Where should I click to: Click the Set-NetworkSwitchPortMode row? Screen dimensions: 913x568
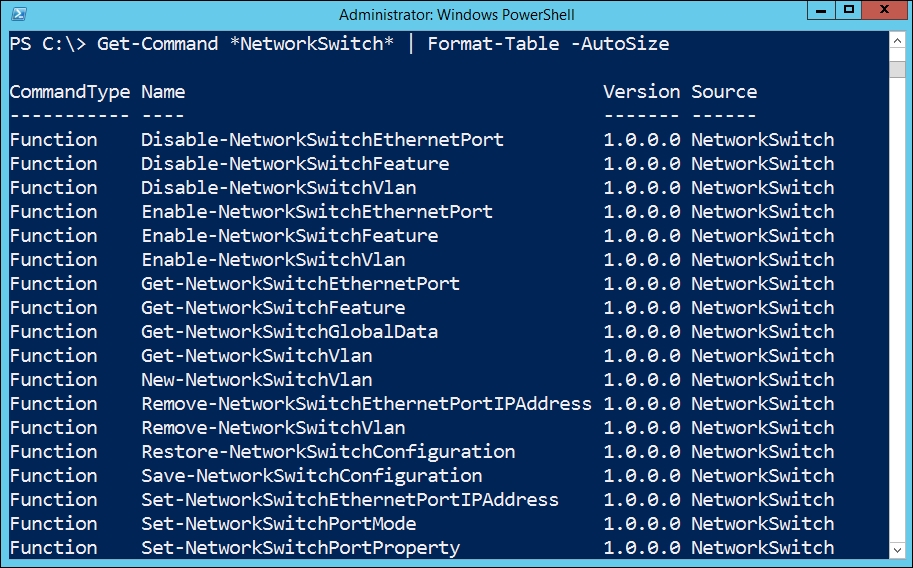pyautogui.click(x=422, y=524)
